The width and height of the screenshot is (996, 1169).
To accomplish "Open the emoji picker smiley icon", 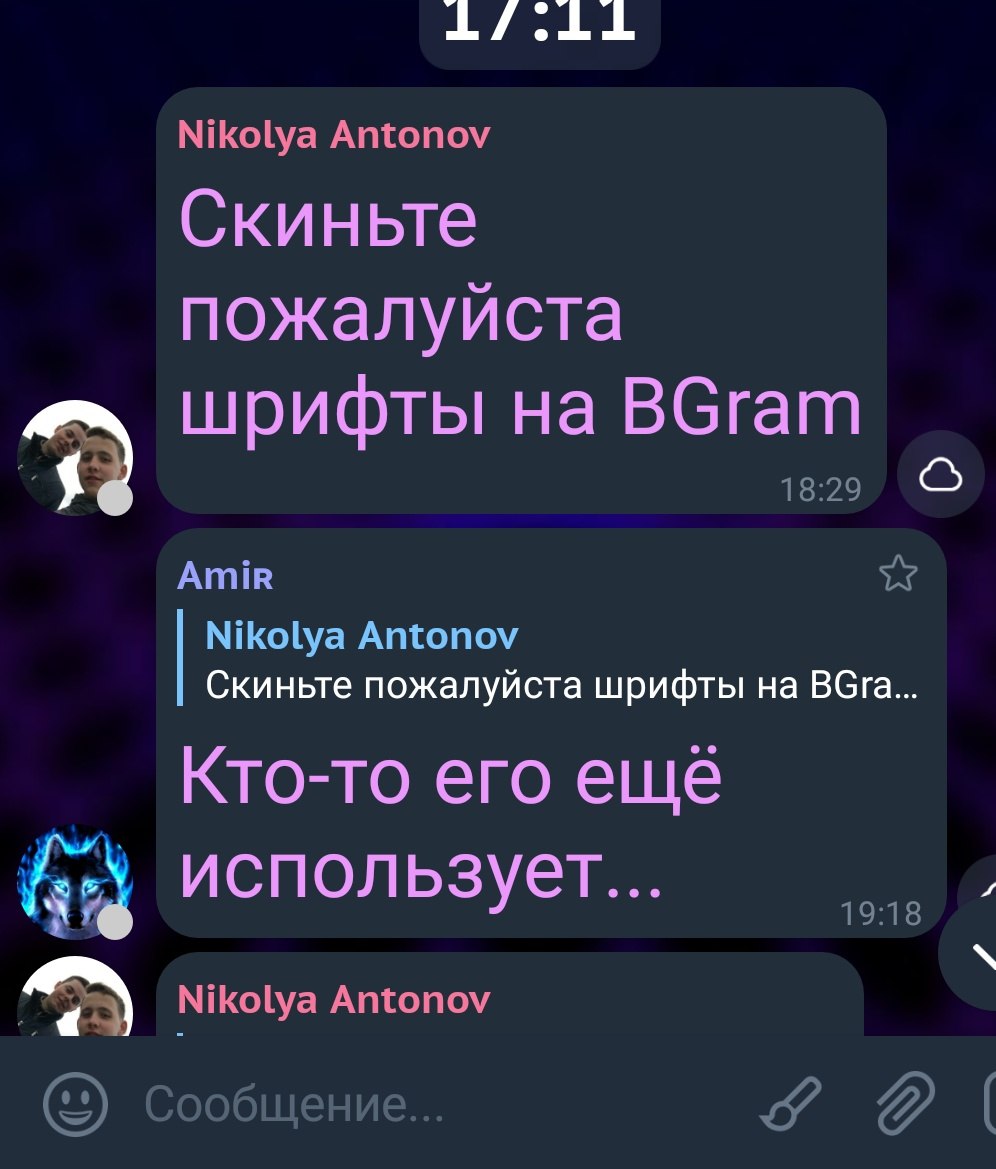I will point(75,1104).
